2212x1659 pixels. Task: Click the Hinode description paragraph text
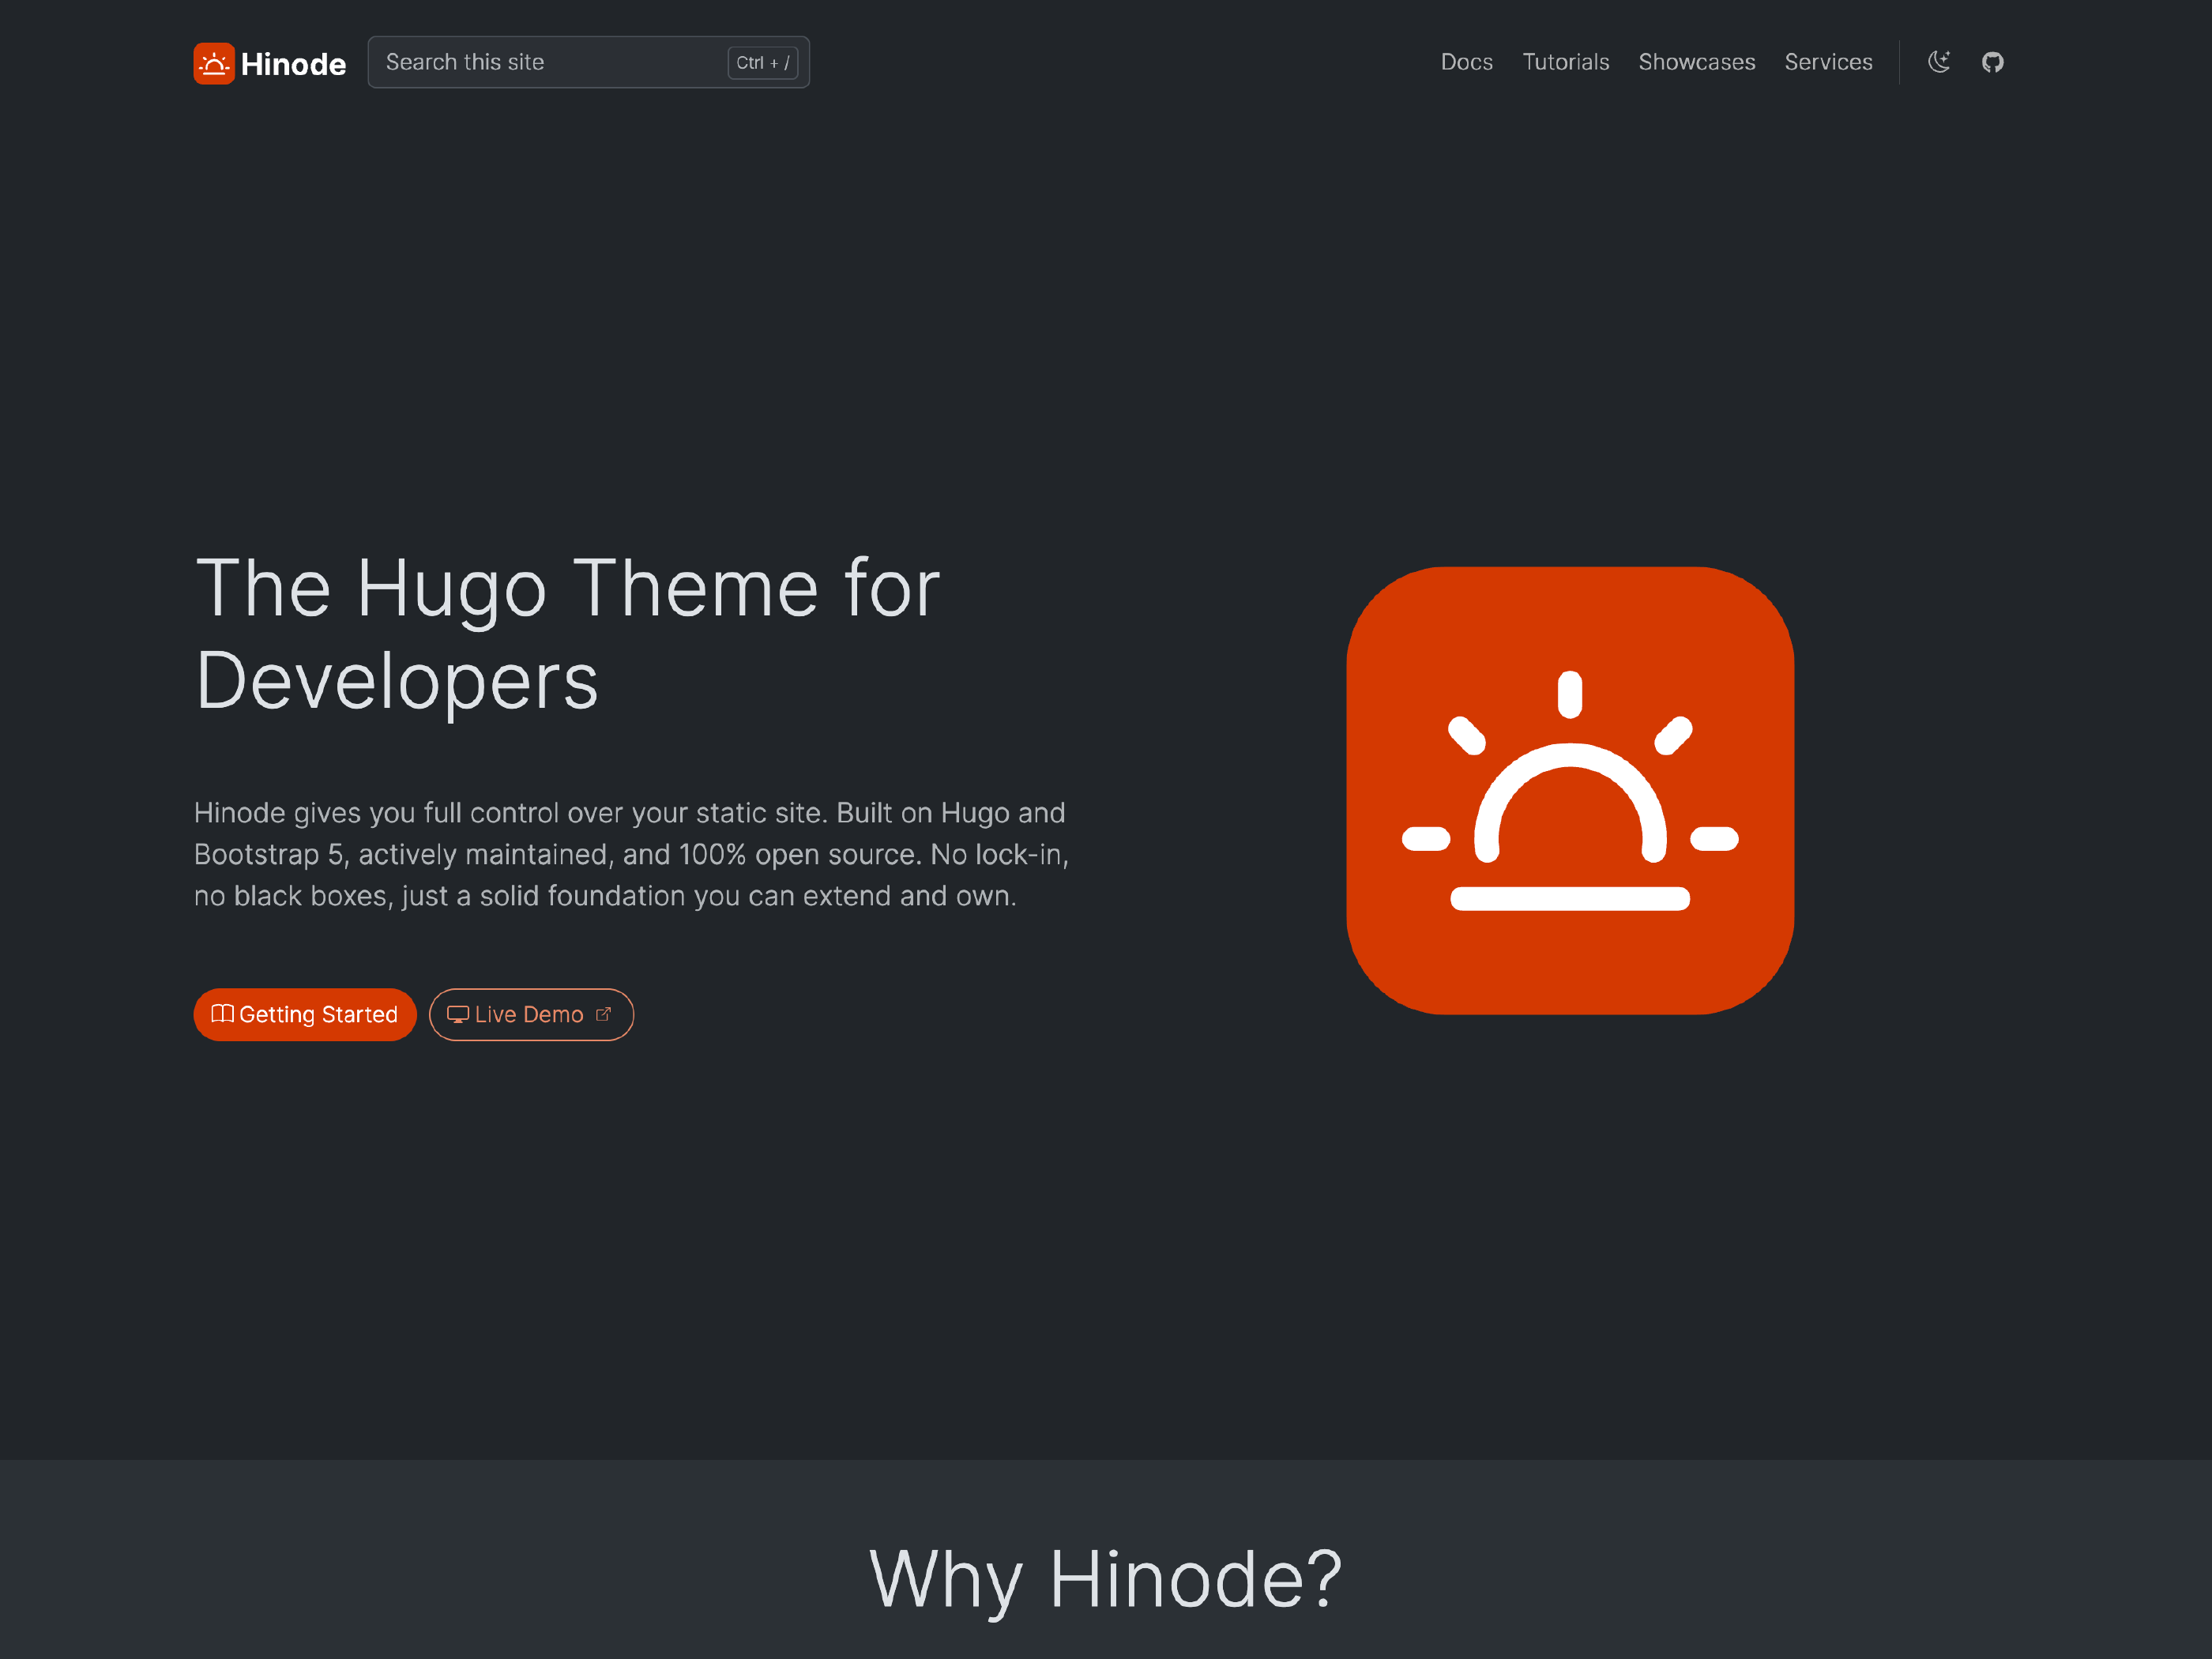coord(630,854)
